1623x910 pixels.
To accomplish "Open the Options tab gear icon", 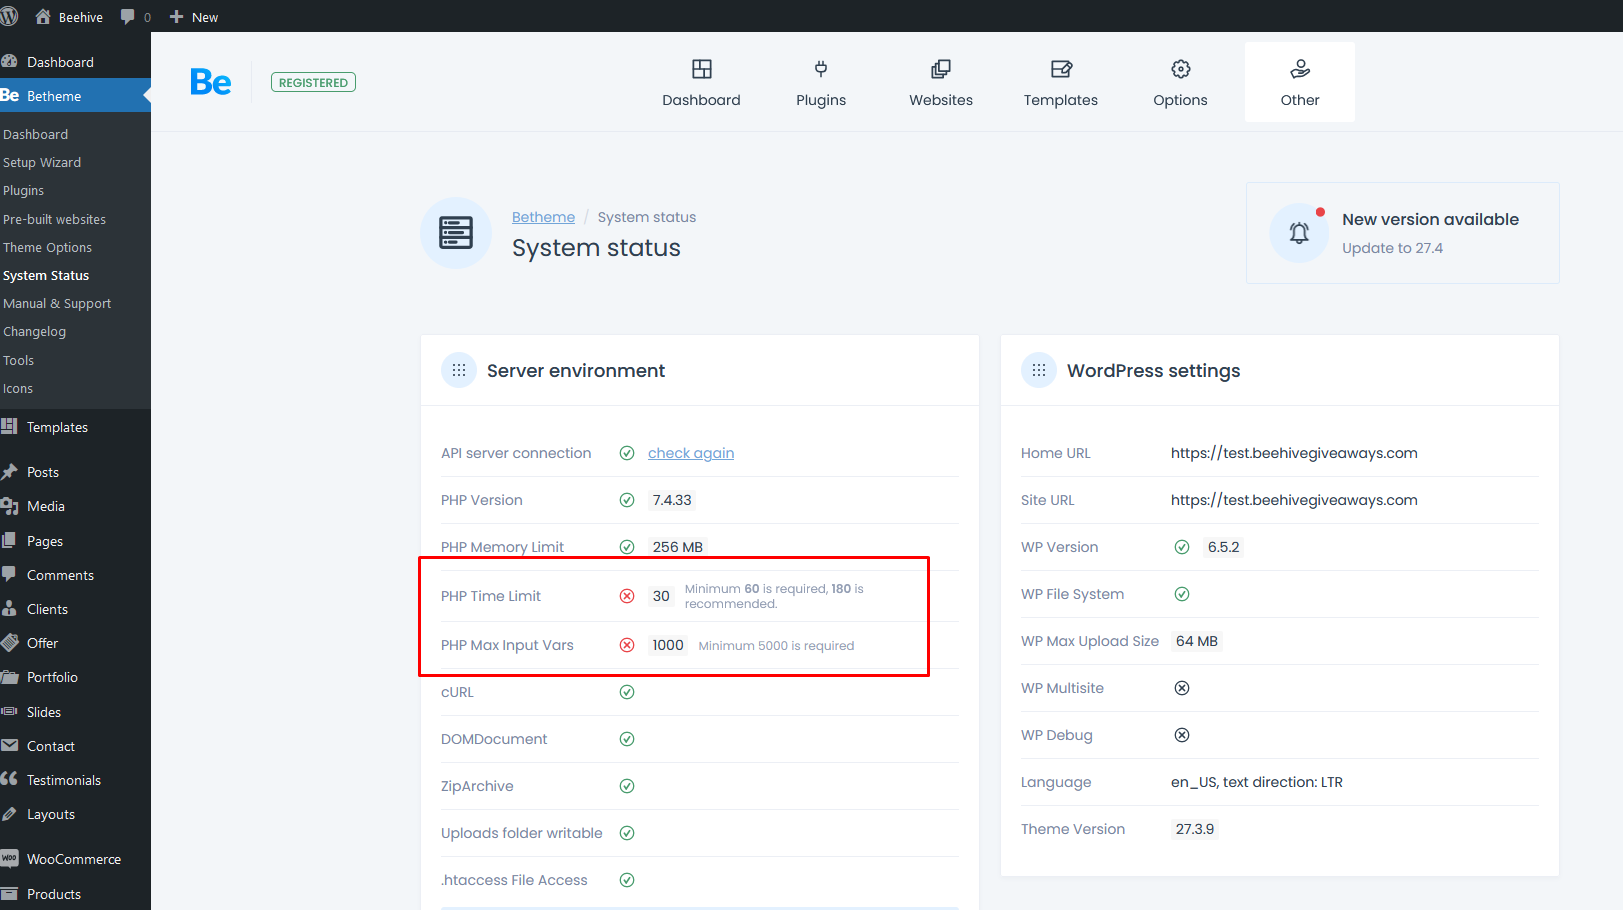I will point(1181,69).
